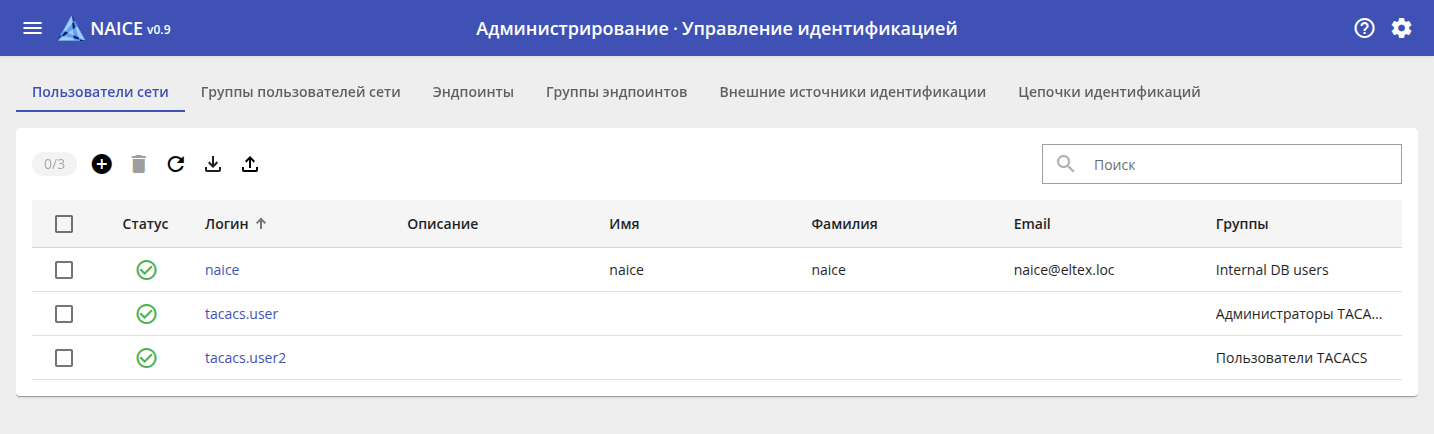Open the hamburger navigation menu
The height and width of the screenshot is (434, 1434).
point(32,28)
